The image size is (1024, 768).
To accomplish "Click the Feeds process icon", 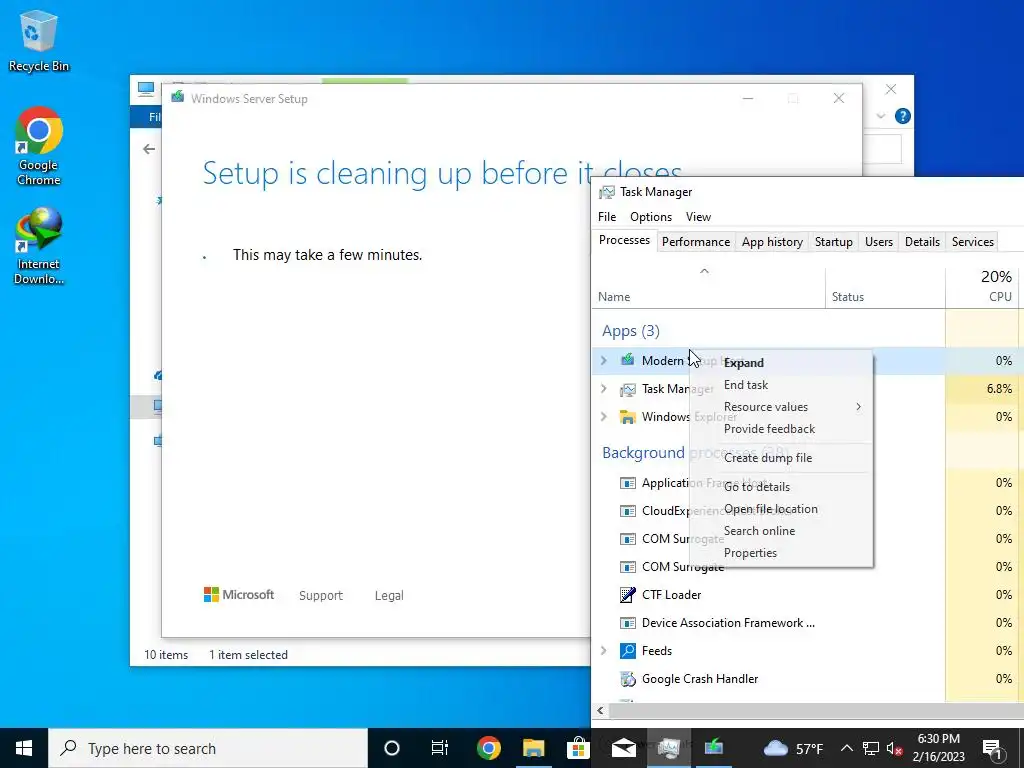I will [628, 650].
